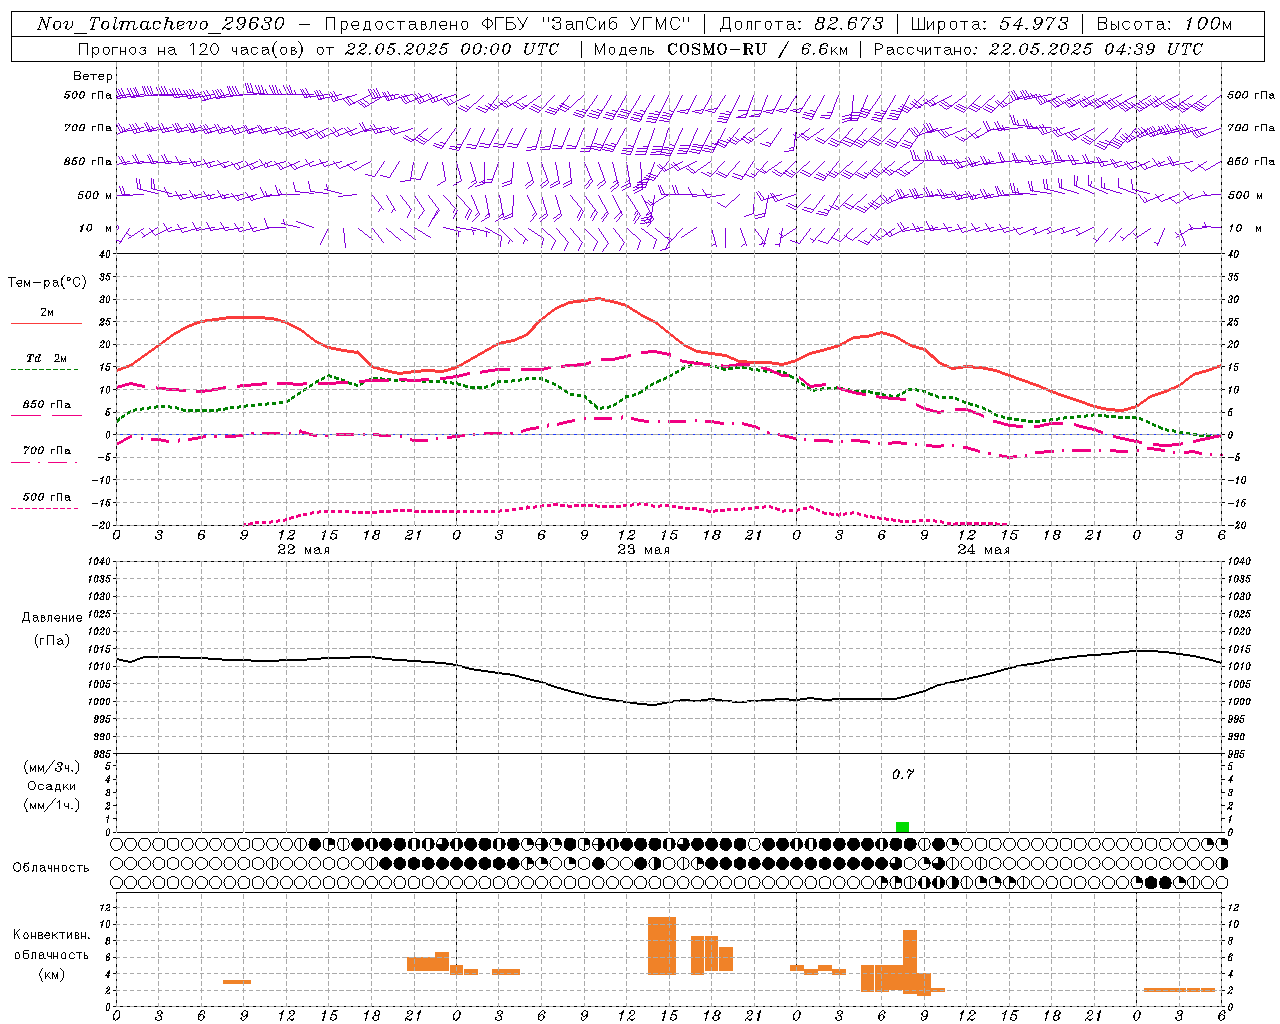Click the Тем-ра(°C) axis title
This screenshot has height=1024, width=1280.
(x=47, y=283)
